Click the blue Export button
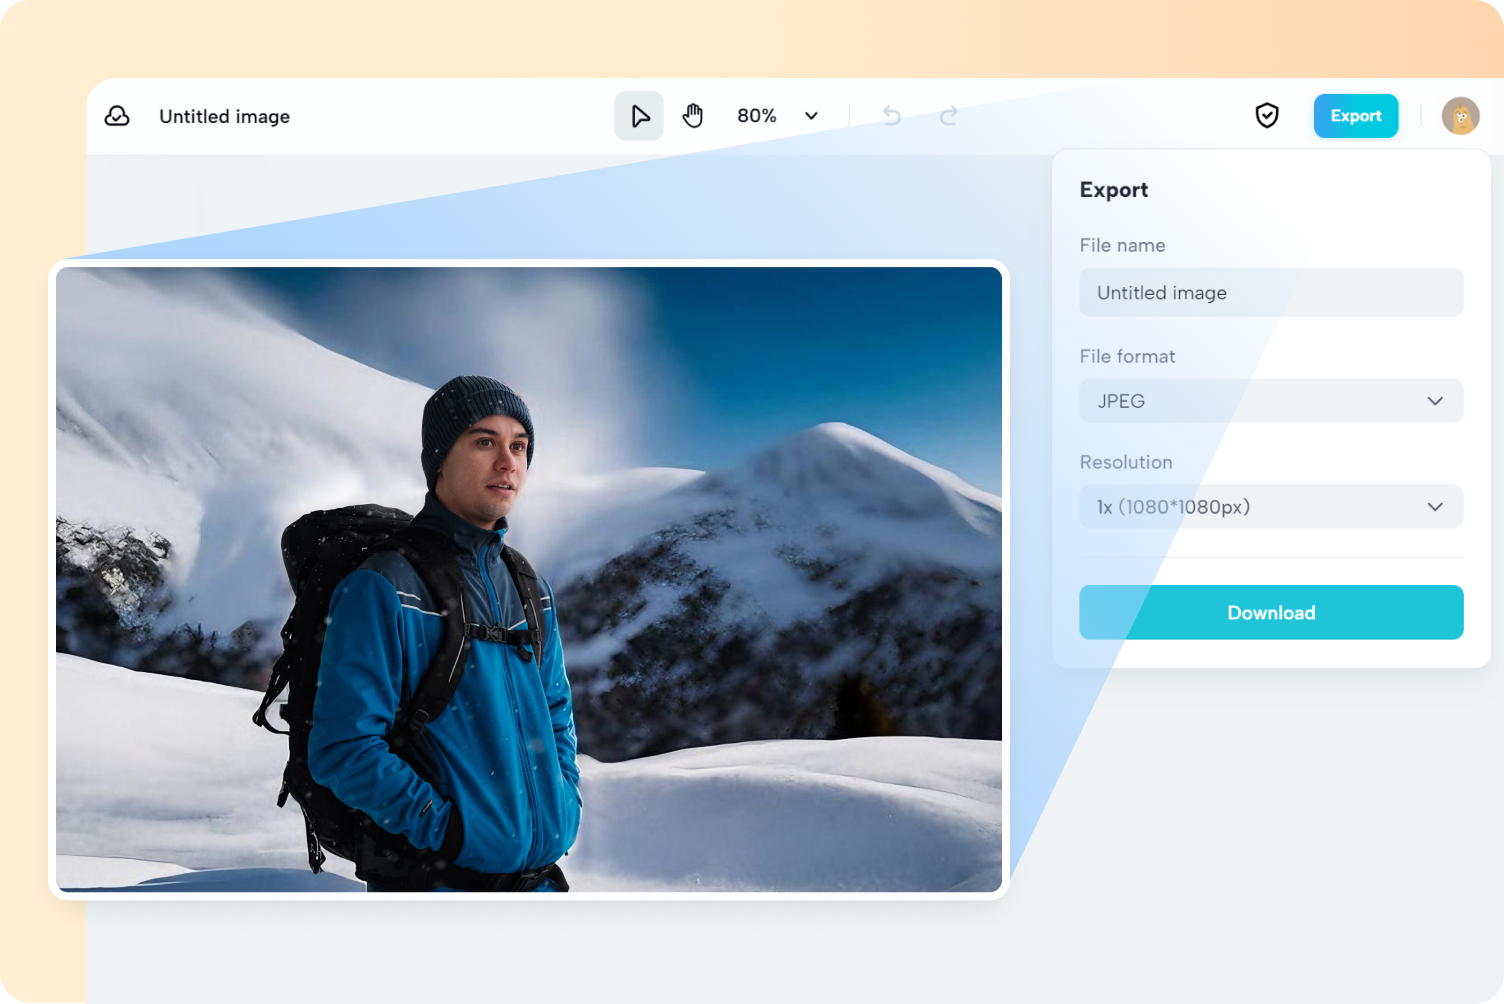Screen dimensions: 1504x1004 1356,116
